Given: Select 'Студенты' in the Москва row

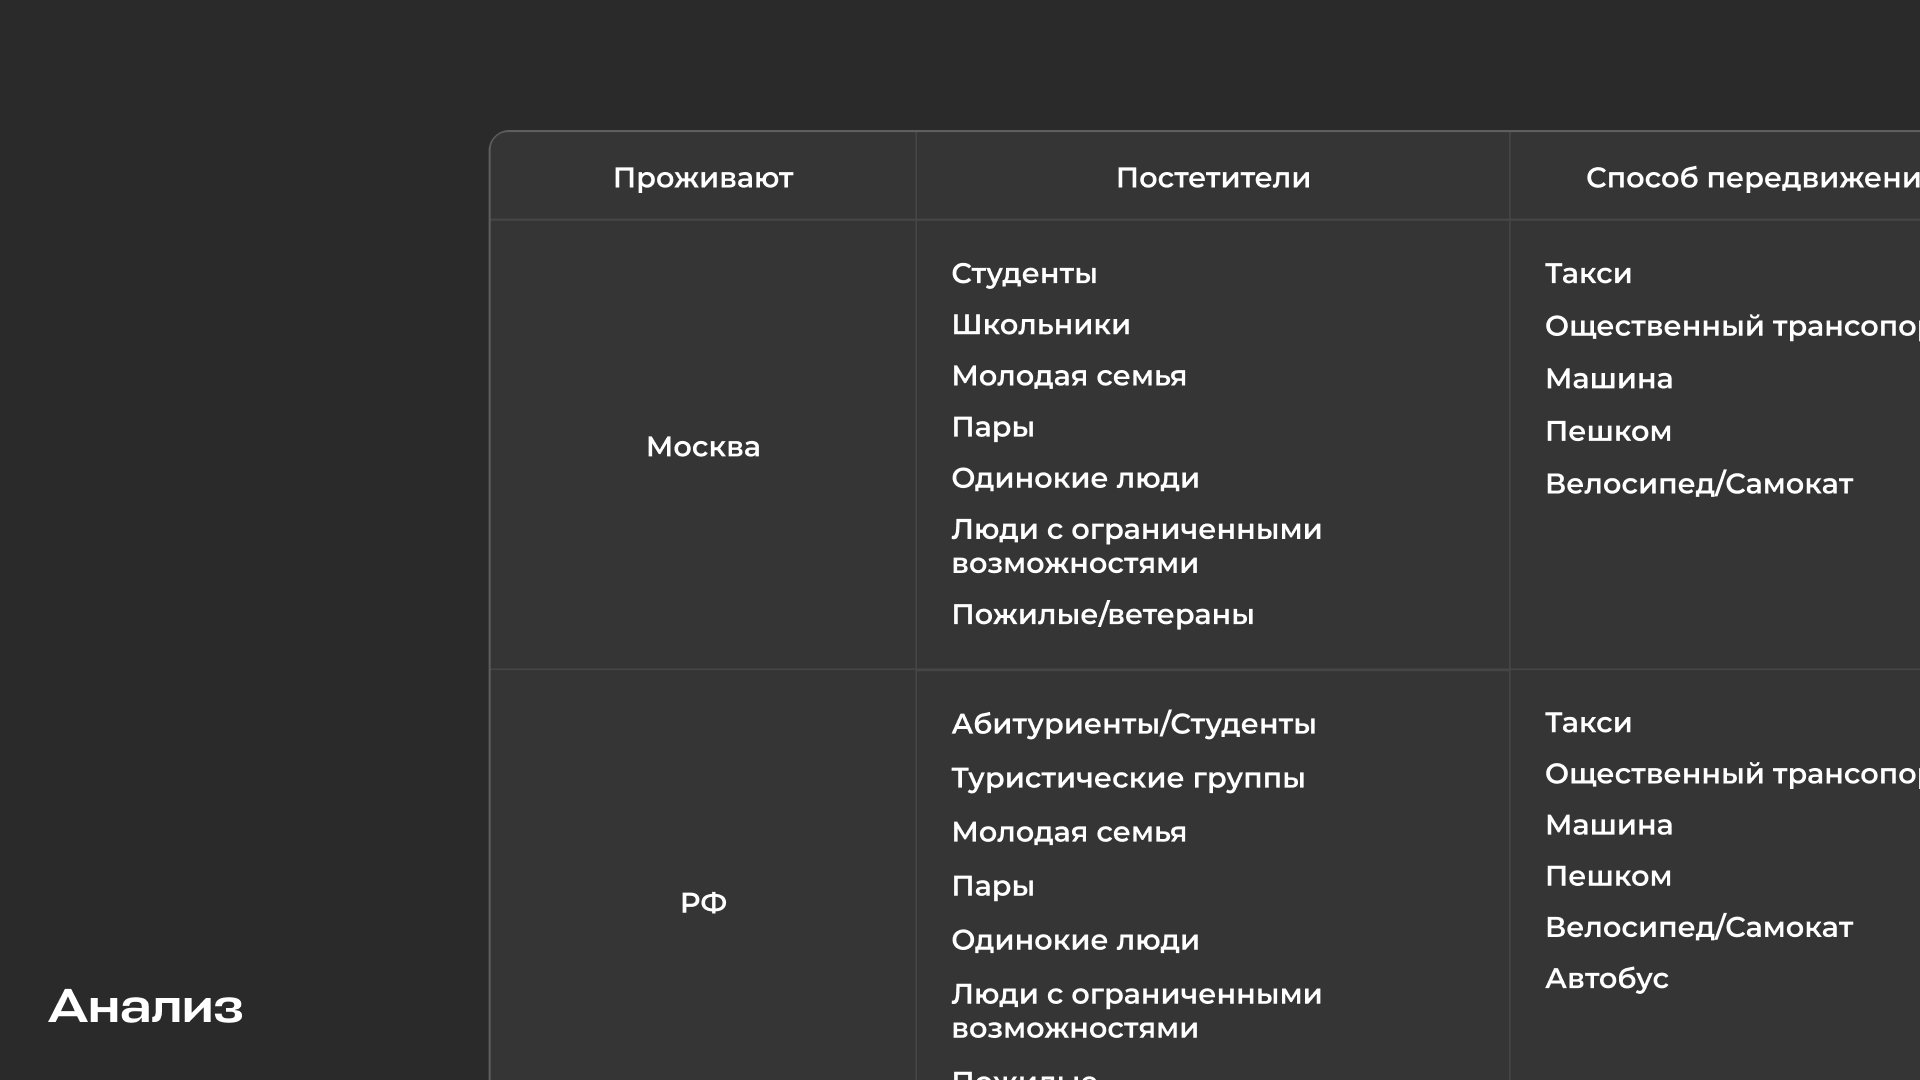Looking at the screenshot, I should pyautogui.click(x=1024, y=274).
